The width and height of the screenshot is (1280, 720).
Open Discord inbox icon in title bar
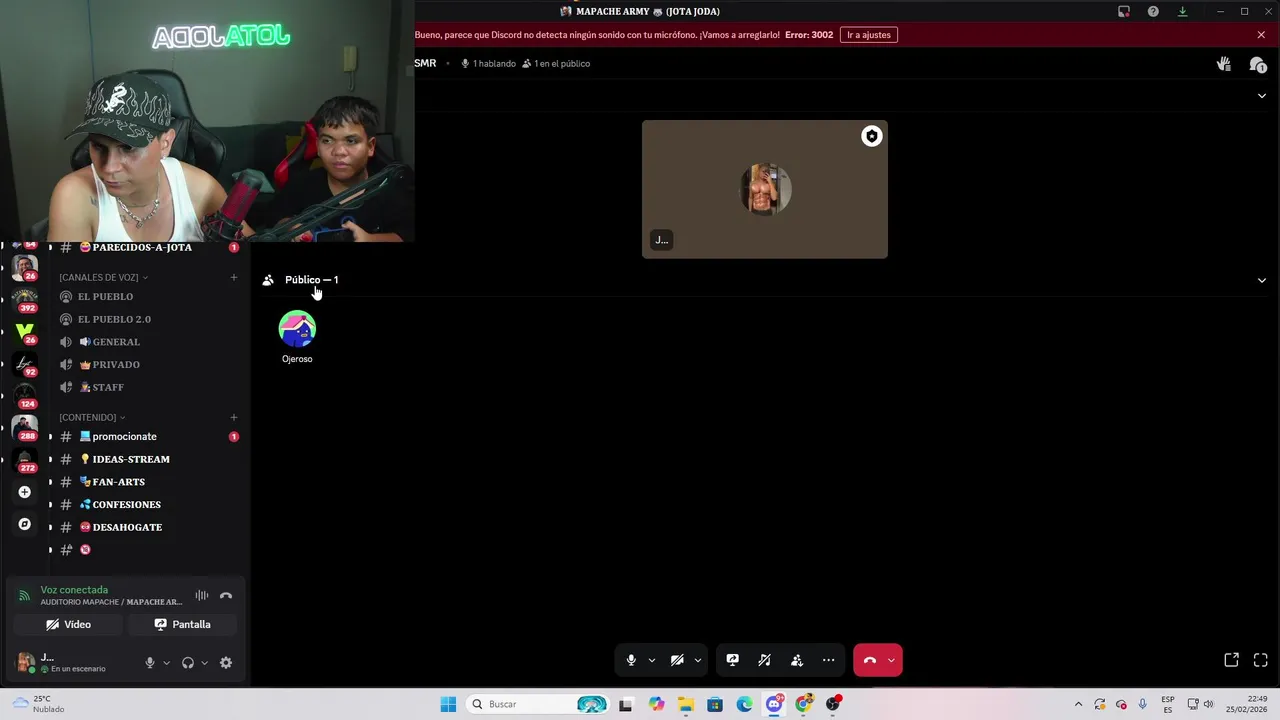(x=1124, y=12)
